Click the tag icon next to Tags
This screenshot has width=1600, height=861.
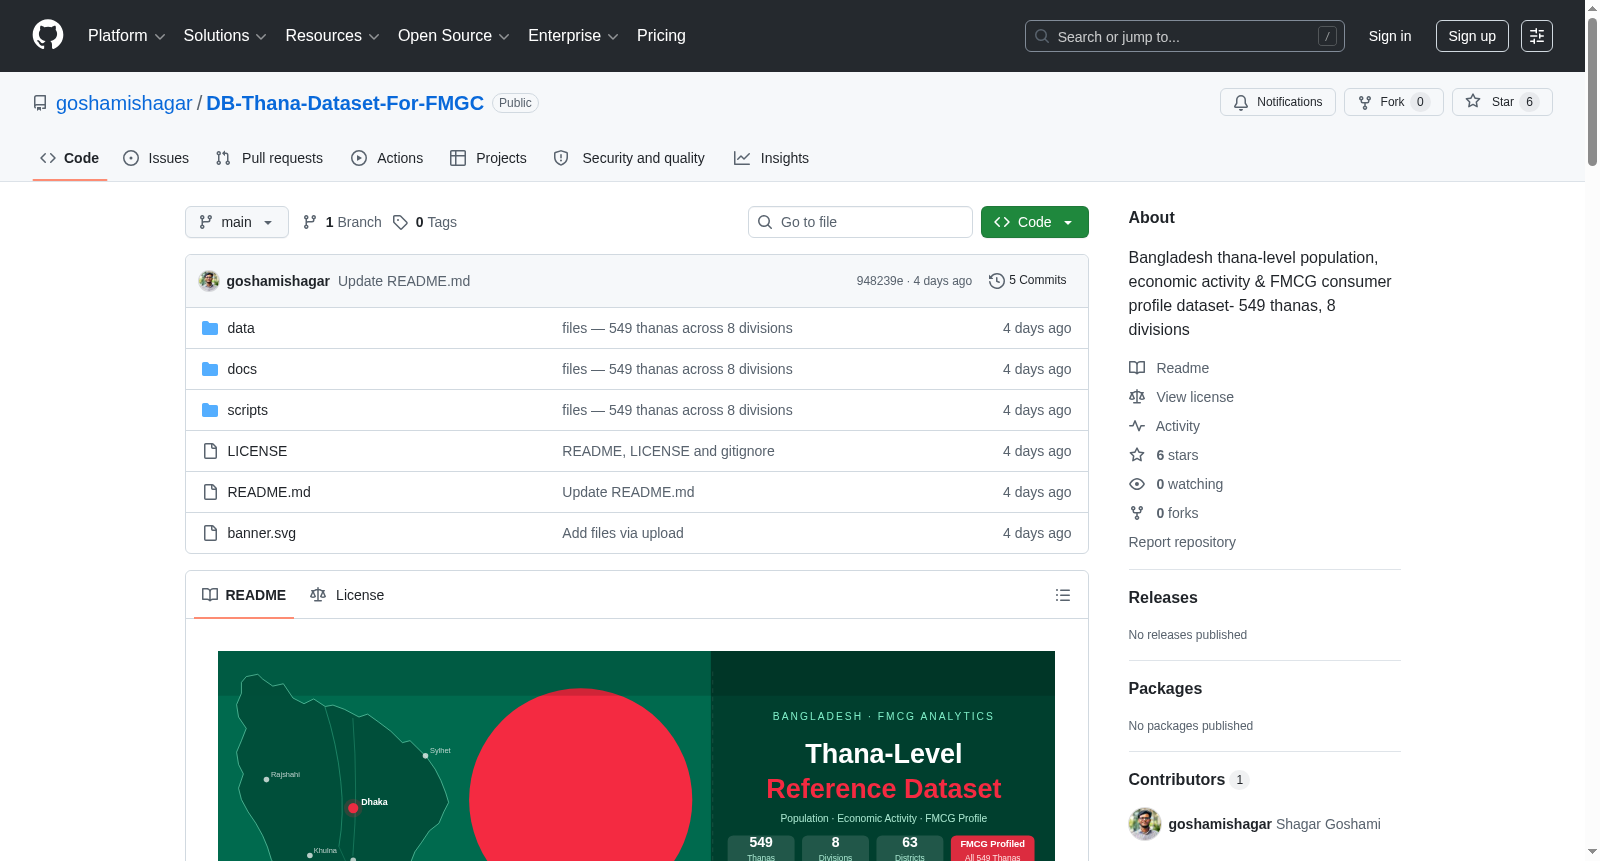tap(400, 222)
